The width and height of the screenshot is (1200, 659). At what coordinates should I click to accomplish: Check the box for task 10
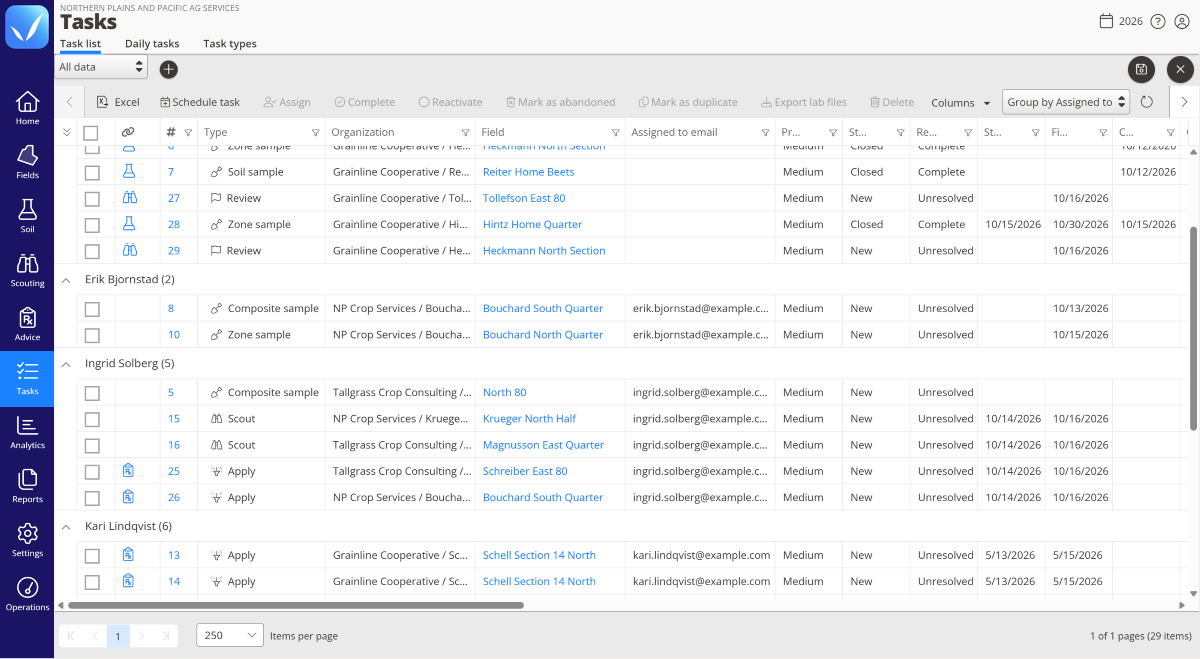point(92,335)
